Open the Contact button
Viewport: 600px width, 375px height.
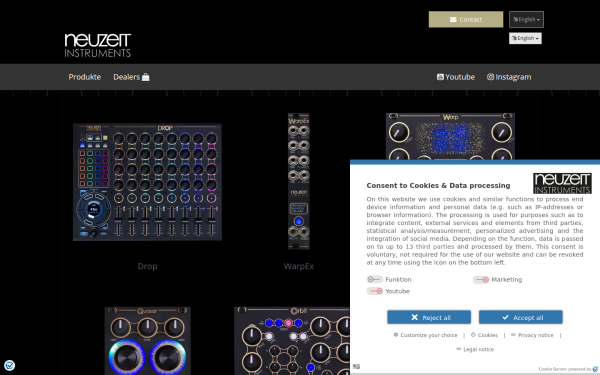coord(466,20)
